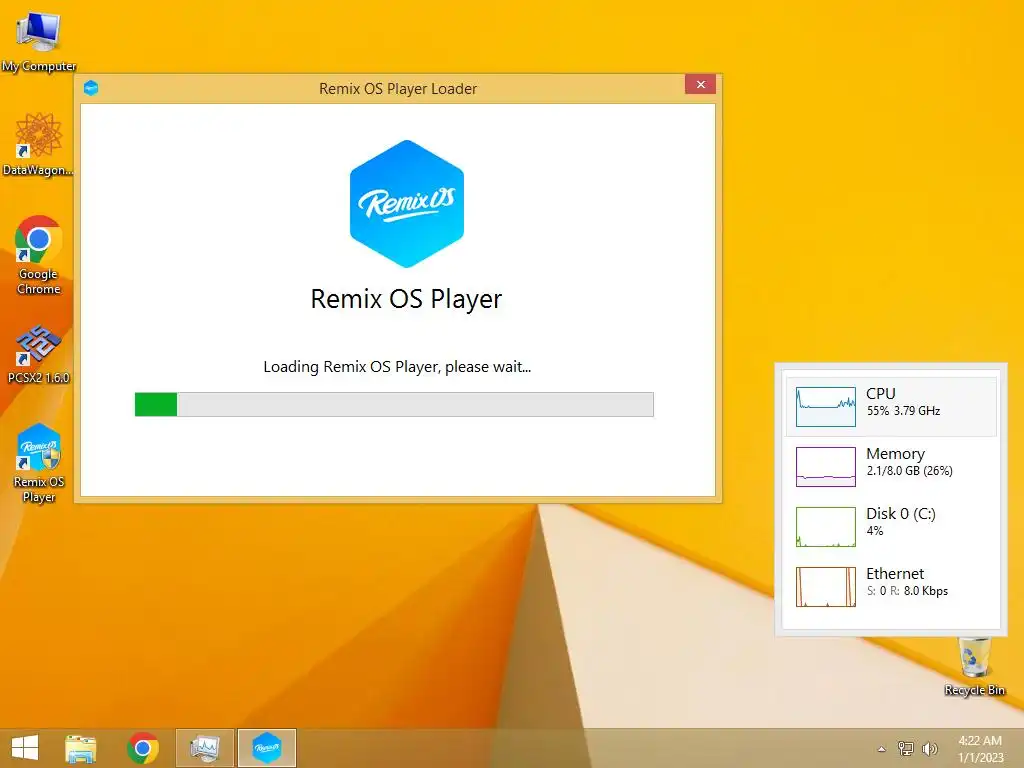1024x768 pixels.
Task: Switch to Task Manager on the taskbar
Action: click(205, 748)
